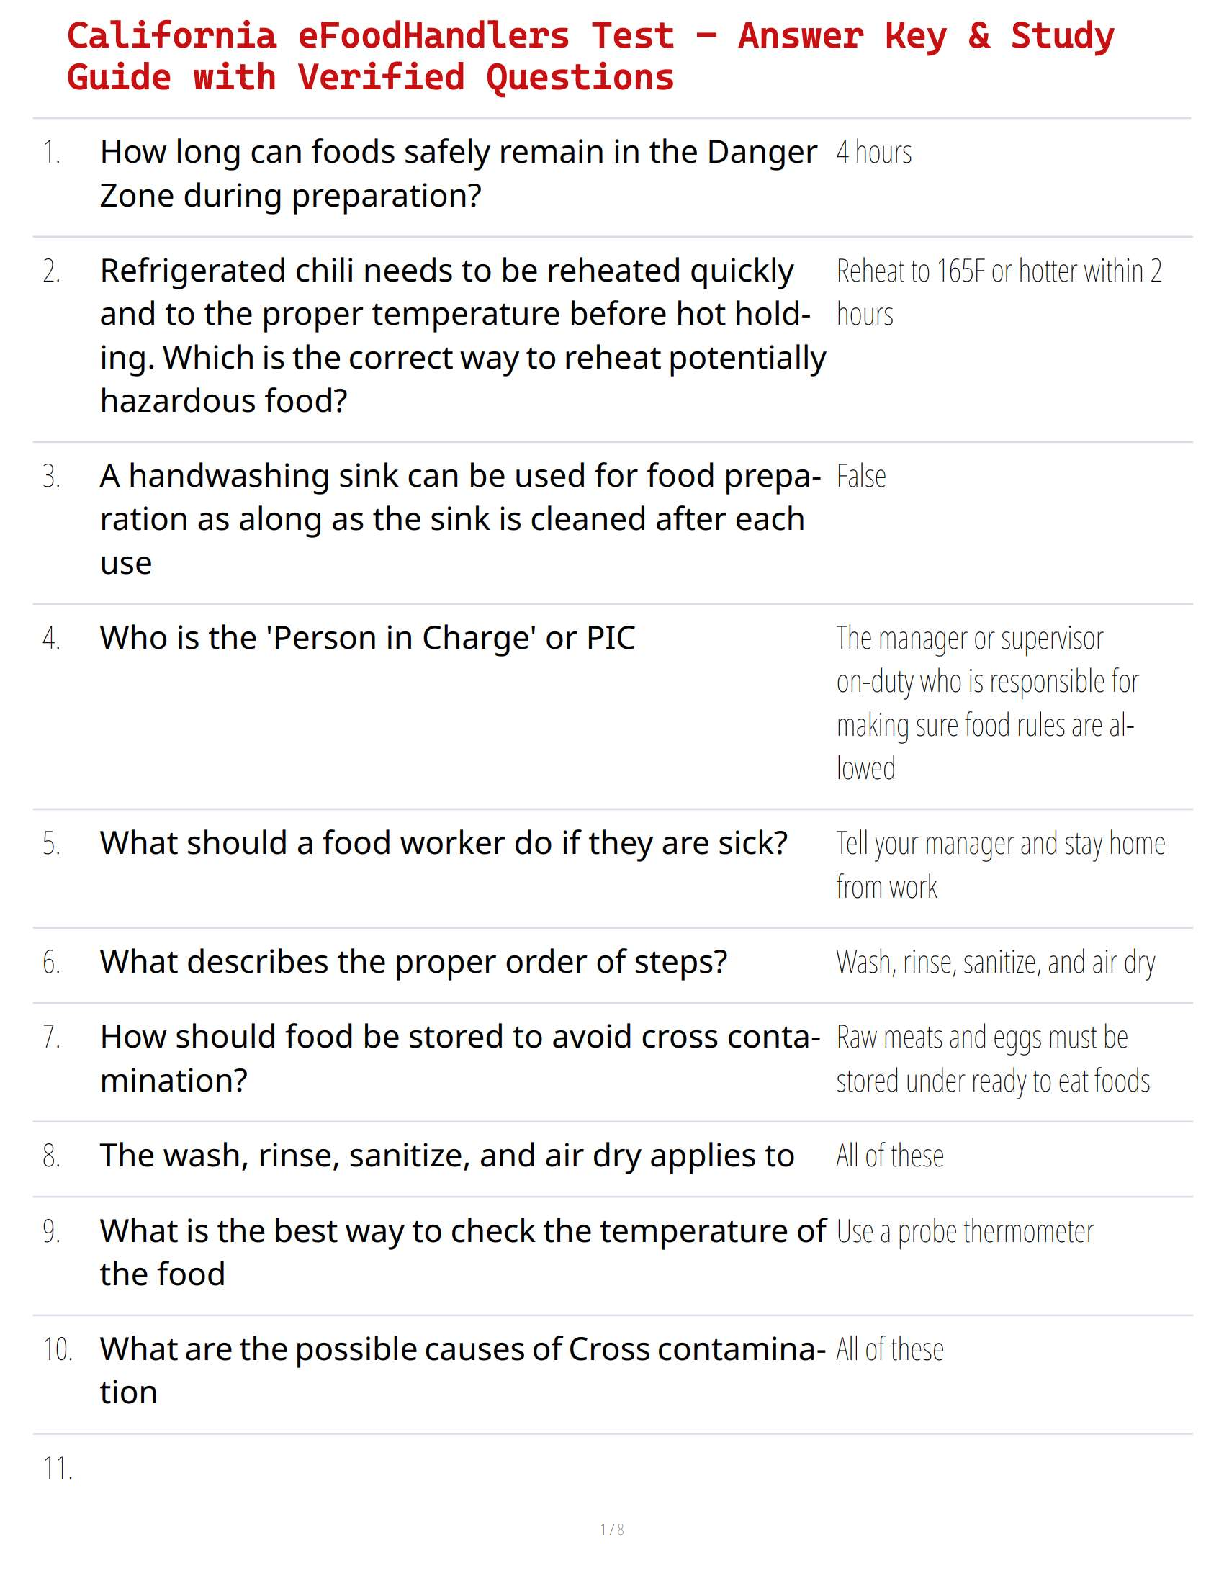Image resolution: width=1224 pixels, height=1584 pixels.
Task: Select the "4 hours" answer
Action: 874,153
